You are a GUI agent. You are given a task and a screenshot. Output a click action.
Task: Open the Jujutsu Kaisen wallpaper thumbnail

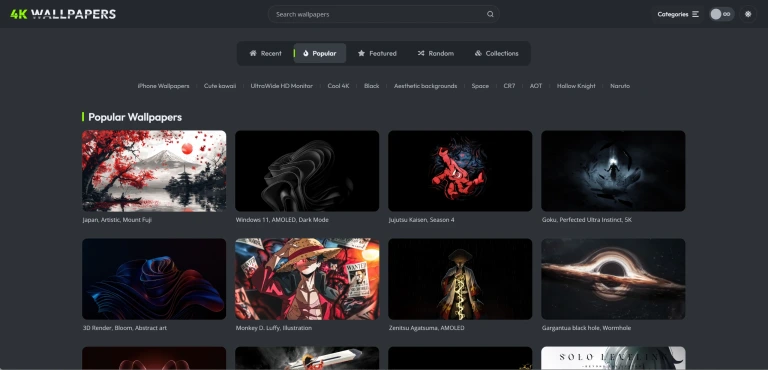point(460,171)
